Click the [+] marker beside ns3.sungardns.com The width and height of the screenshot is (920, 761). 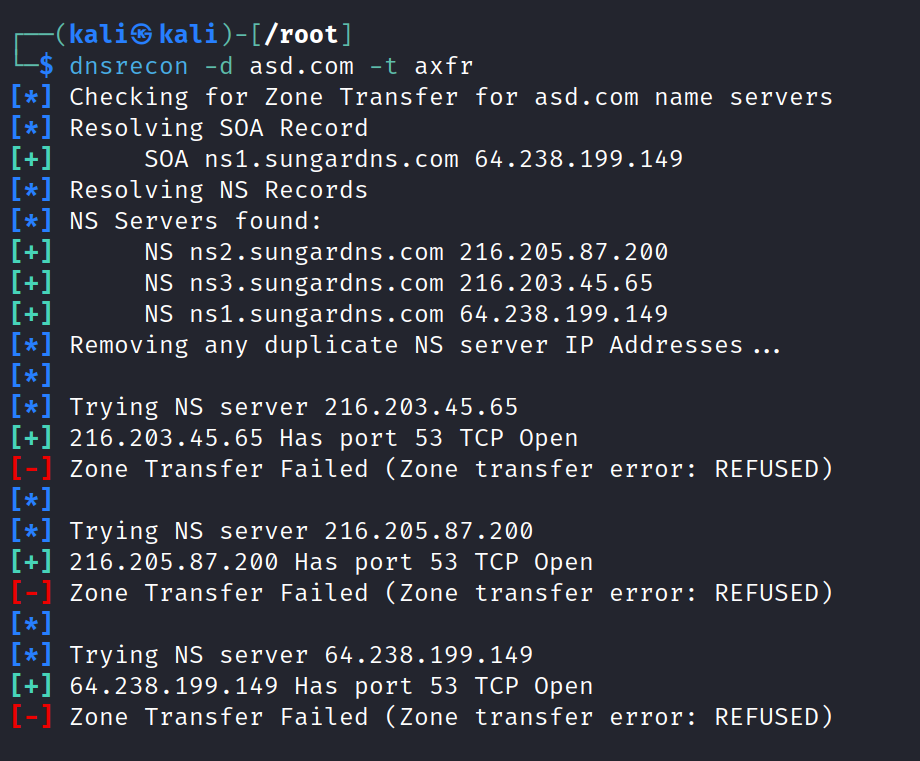click(x=31, y=283)
